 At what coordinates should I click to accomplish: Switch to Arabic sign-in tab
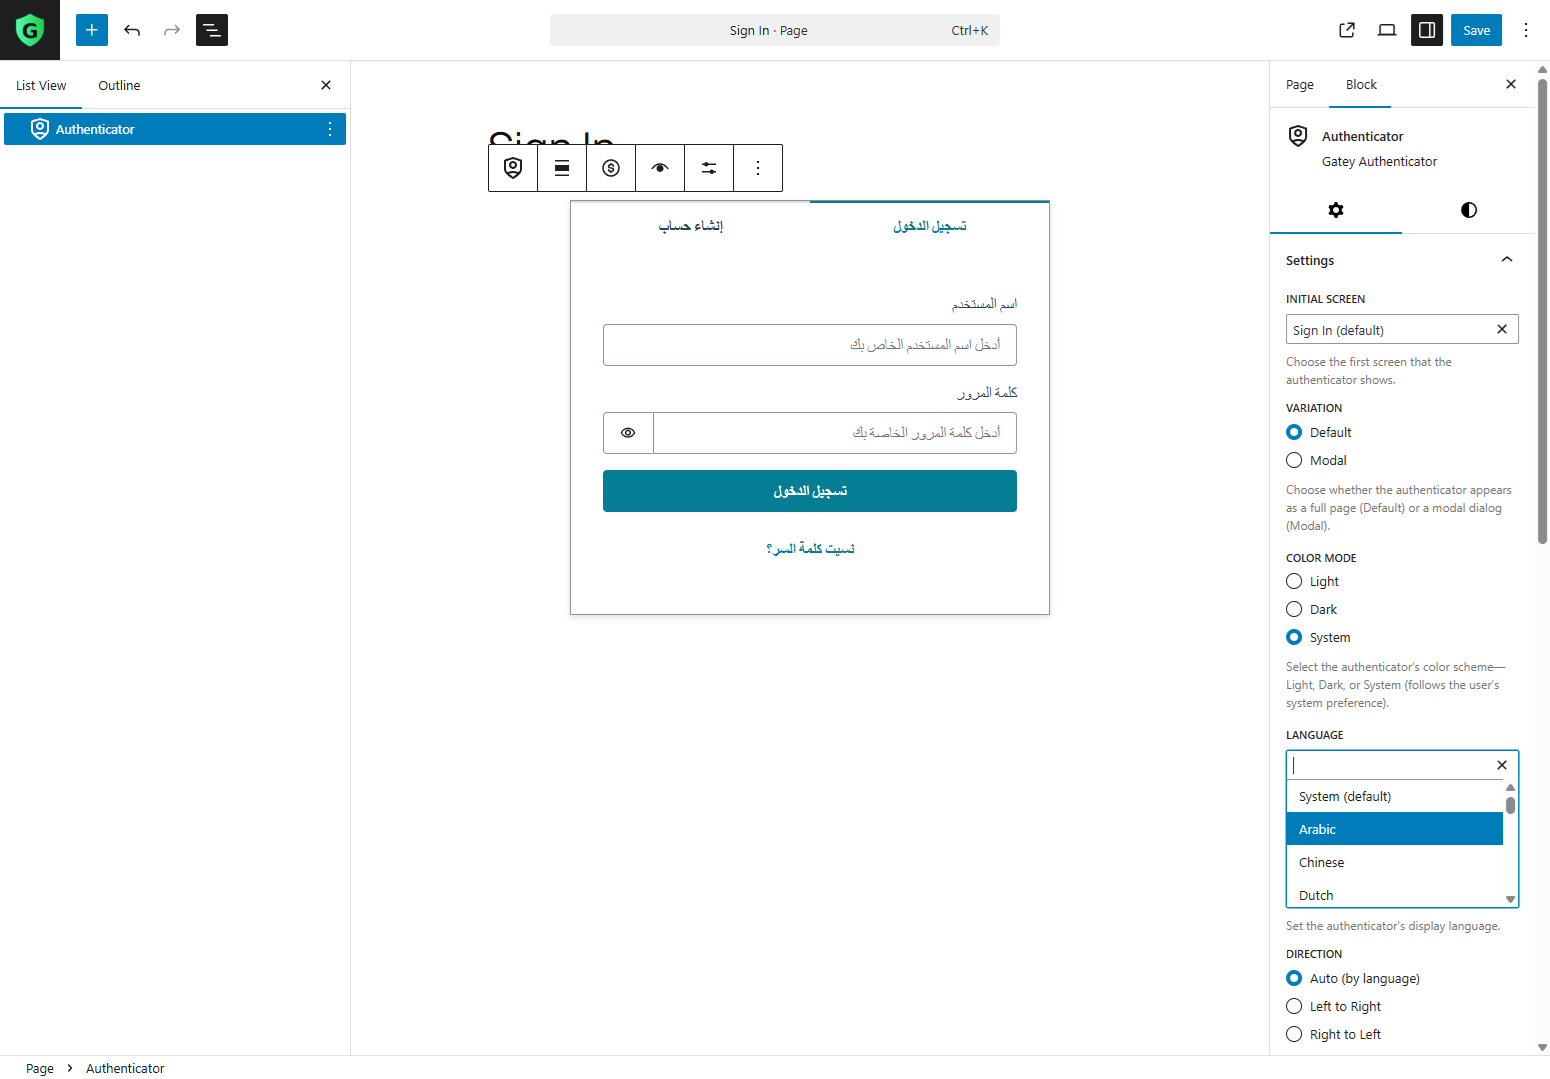930,226
